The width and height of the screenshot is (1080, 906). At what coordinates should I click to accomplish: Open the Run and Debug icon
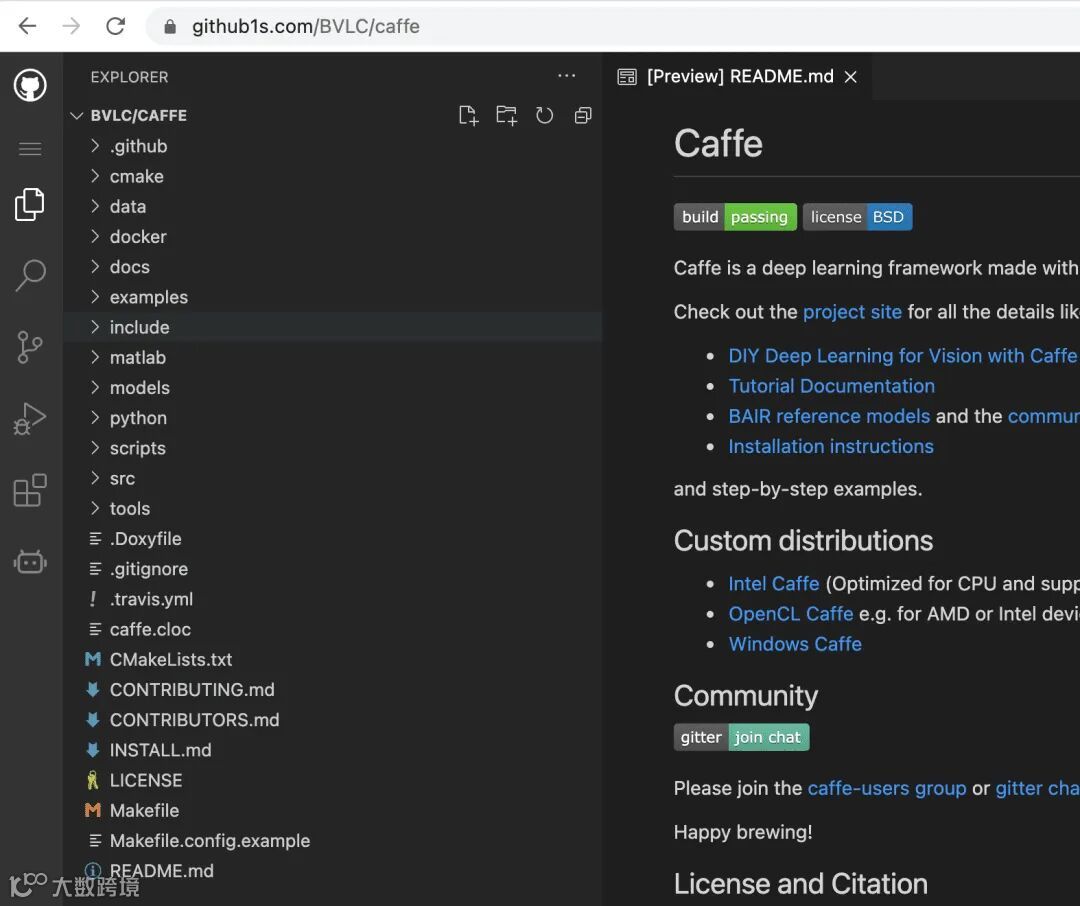click(x=30, y=419)
